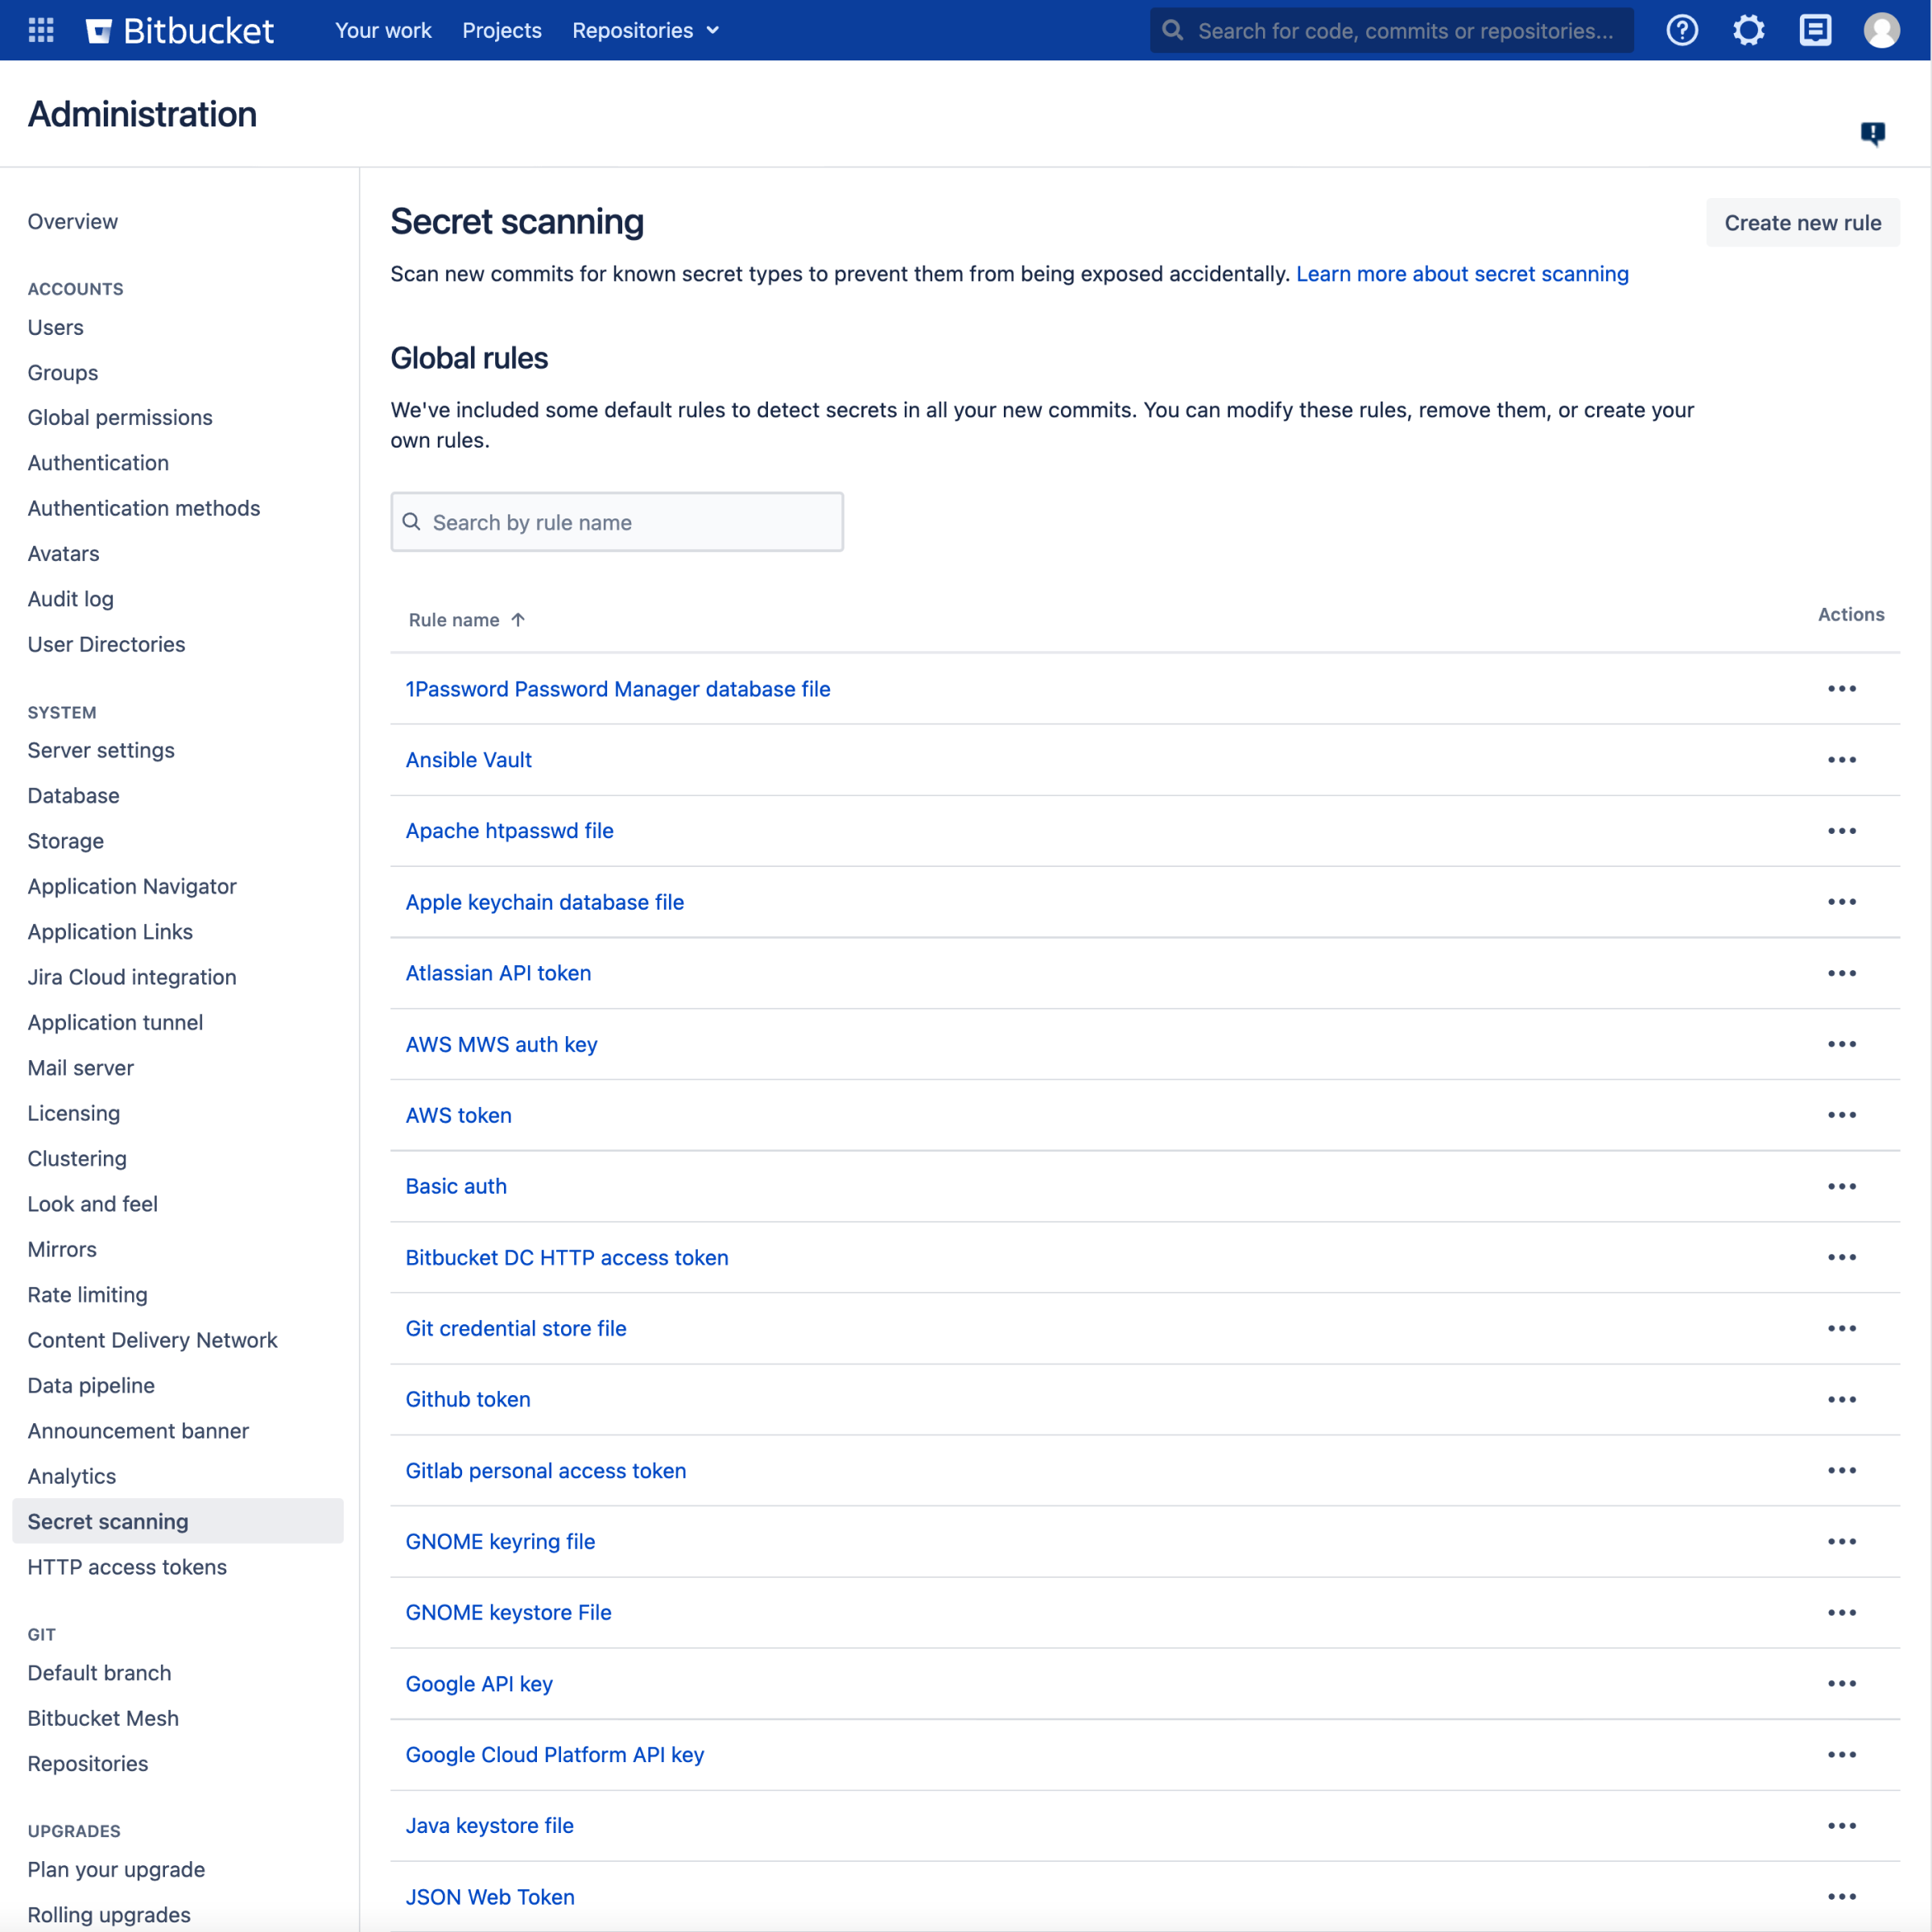Go to Your work

click(383, 30)
